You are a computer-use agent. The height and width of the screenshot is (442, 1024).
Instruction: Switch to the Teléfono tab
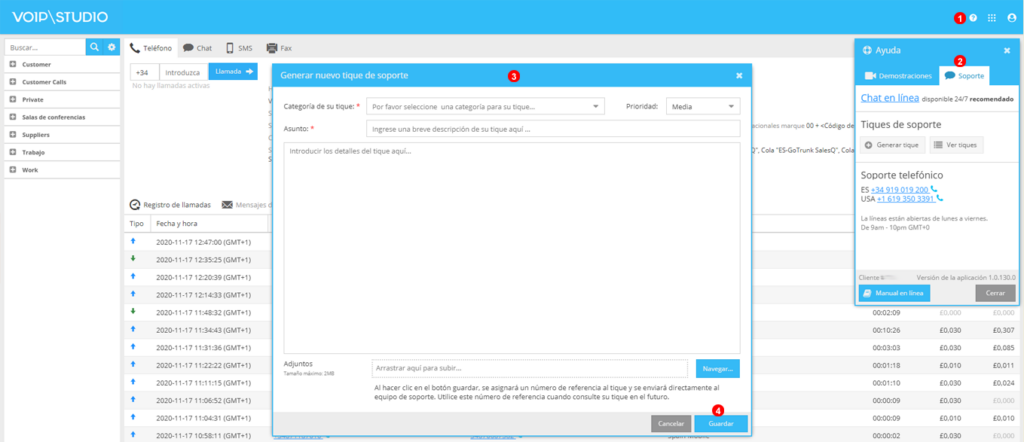tap(151, 48)
